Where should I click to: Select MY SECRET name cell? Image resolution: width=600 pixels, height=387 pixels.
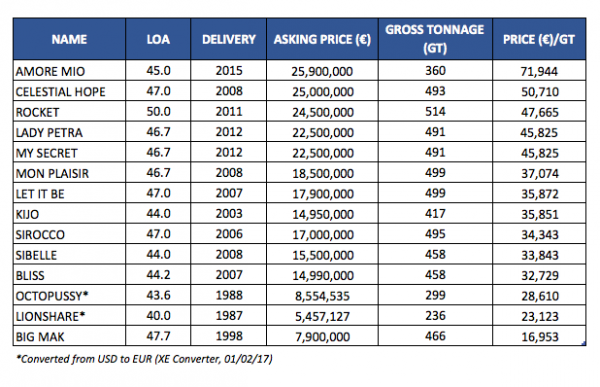(69, 153)
